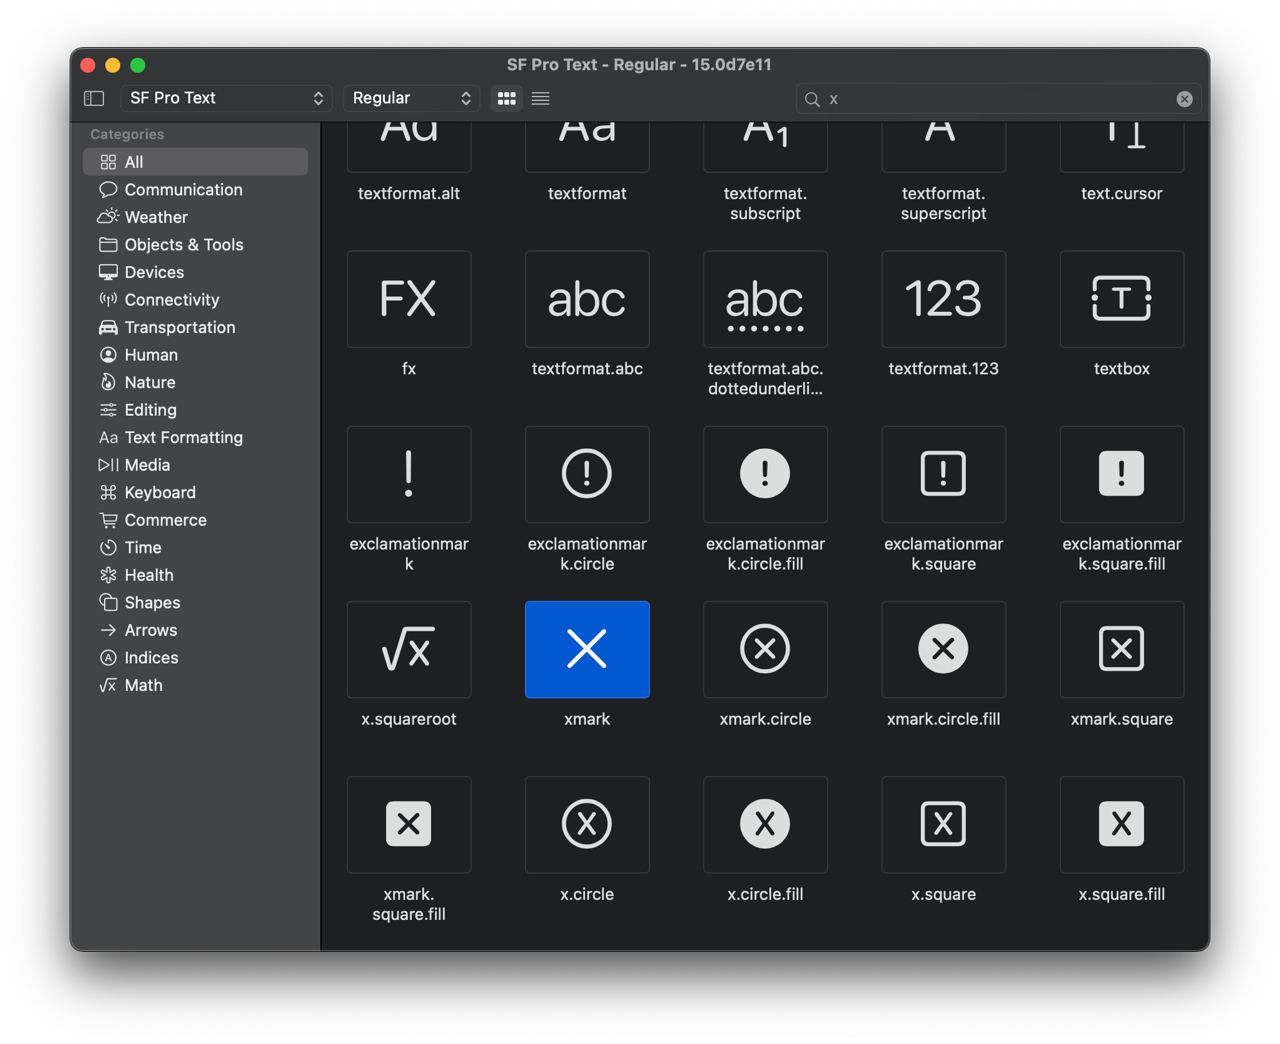Select the Keyboard category

pyautogui.click(x=195, y=492)
